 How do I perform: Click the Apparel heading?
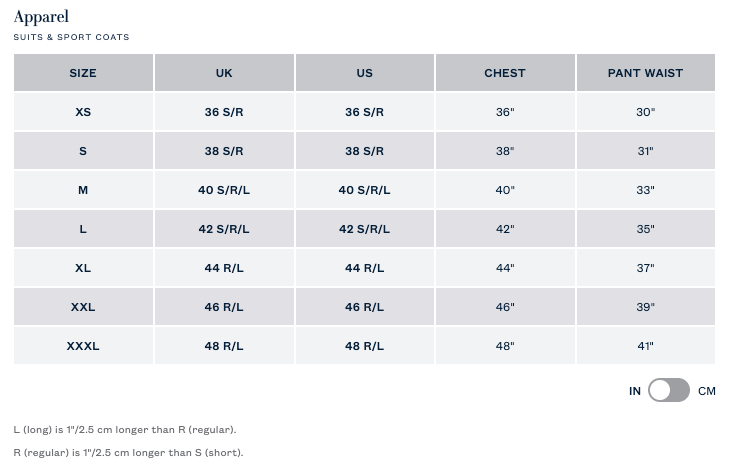41,17
